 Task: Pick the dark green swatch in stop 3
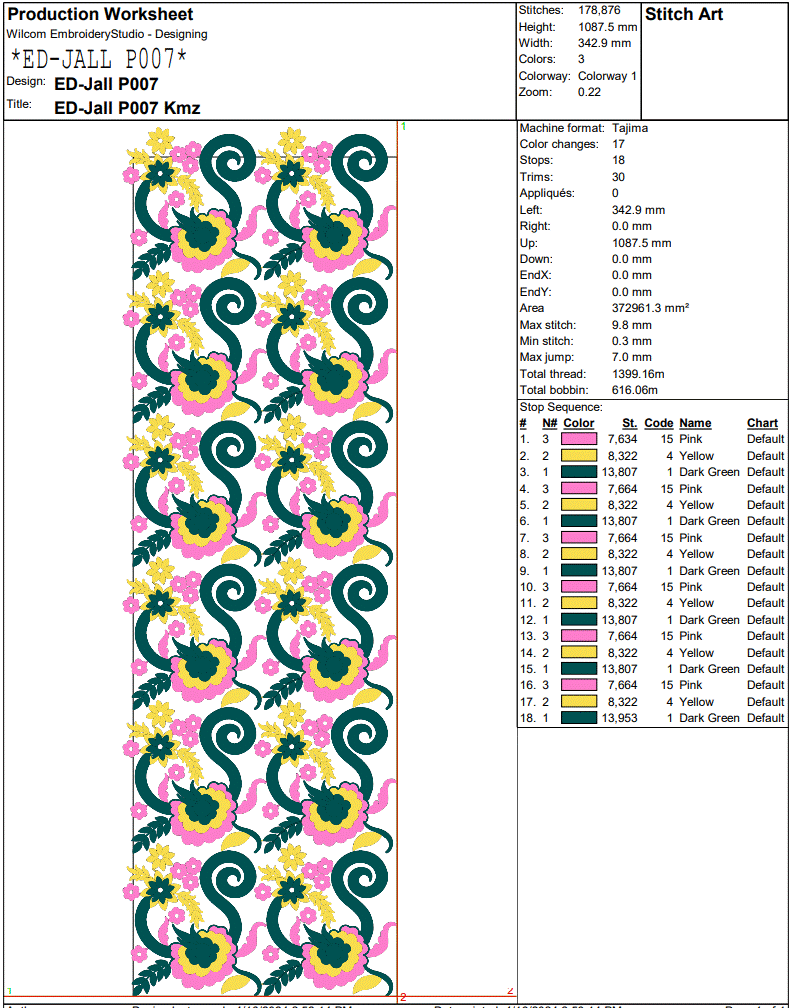click(x=579, y=472)
